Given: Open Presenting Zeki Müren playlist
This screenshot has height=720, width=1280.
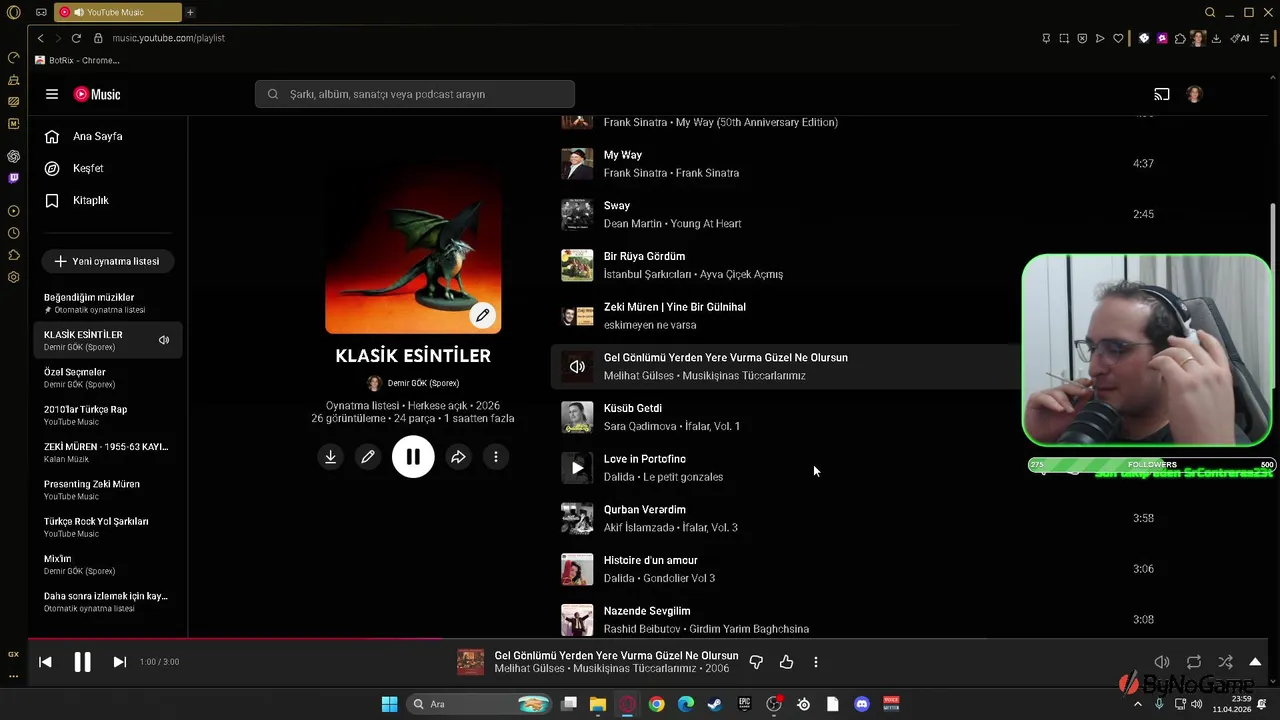Looking at the screenshot, I should 108,490.
